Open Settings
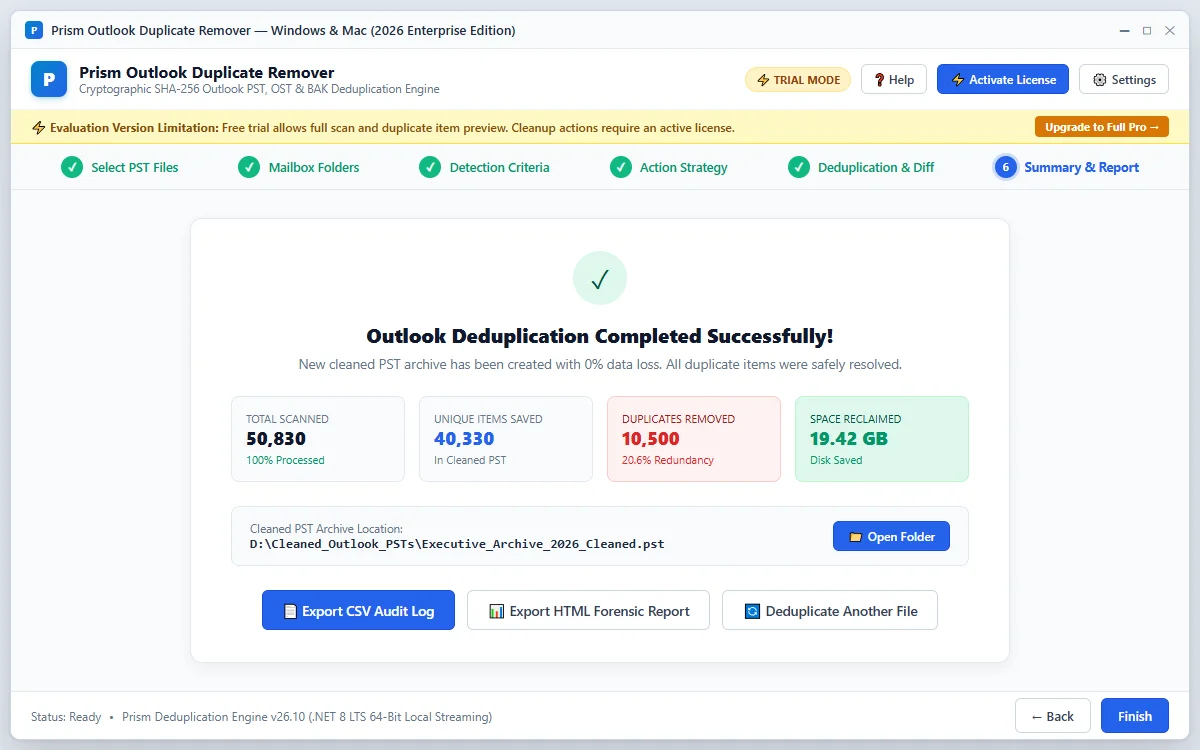This screenshot has width=1200, height=750. 1124,80
